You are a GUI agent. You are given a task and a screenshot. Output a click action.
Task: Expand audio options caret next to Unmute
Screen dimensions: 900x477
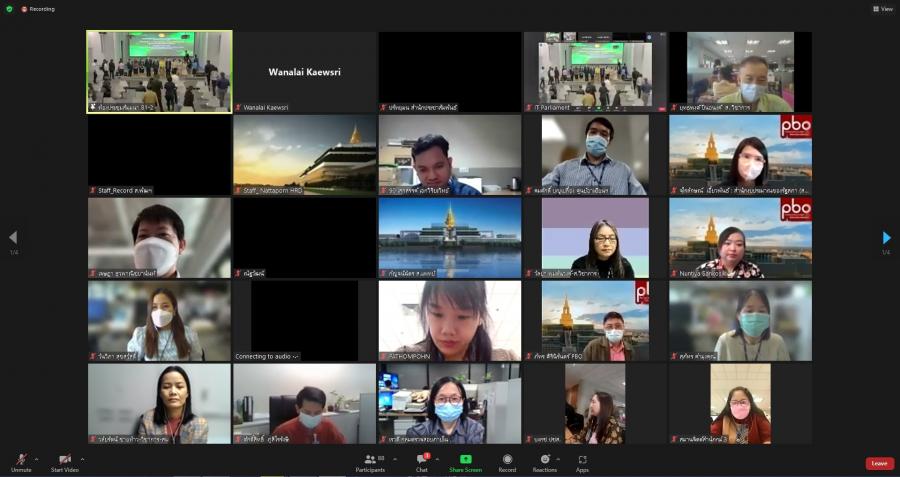click(x=36, y=459)
